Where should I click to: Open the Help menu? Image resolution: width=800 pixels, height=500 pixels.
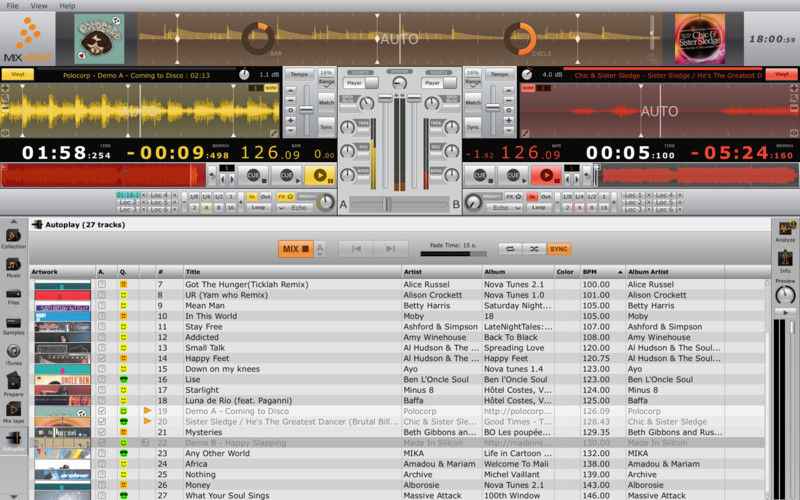coord(67,6)
